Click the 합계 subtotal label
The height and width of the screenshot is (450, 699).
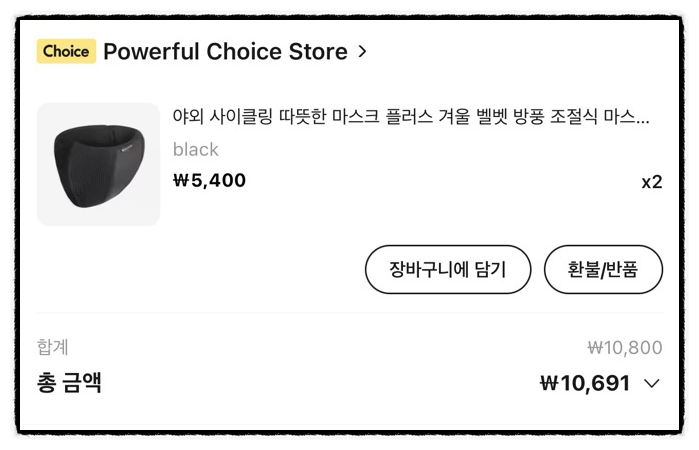pyautogui.click(x=53, y=347)
